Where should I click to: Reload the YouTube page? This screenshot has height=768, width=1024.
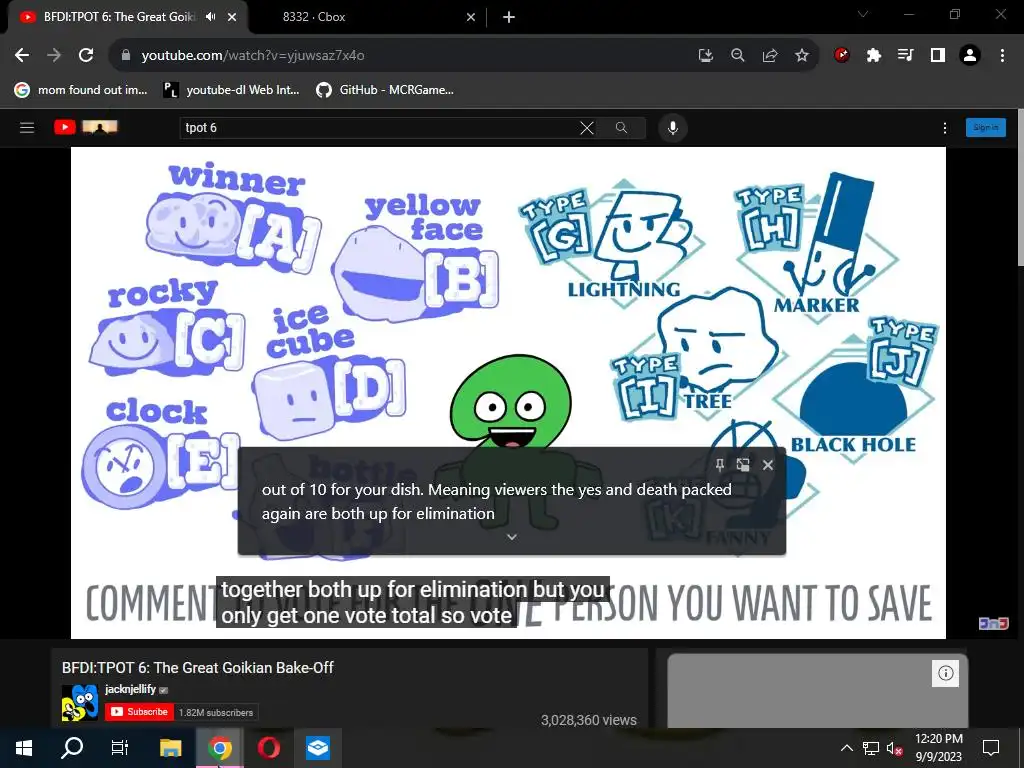coord(86,56)
